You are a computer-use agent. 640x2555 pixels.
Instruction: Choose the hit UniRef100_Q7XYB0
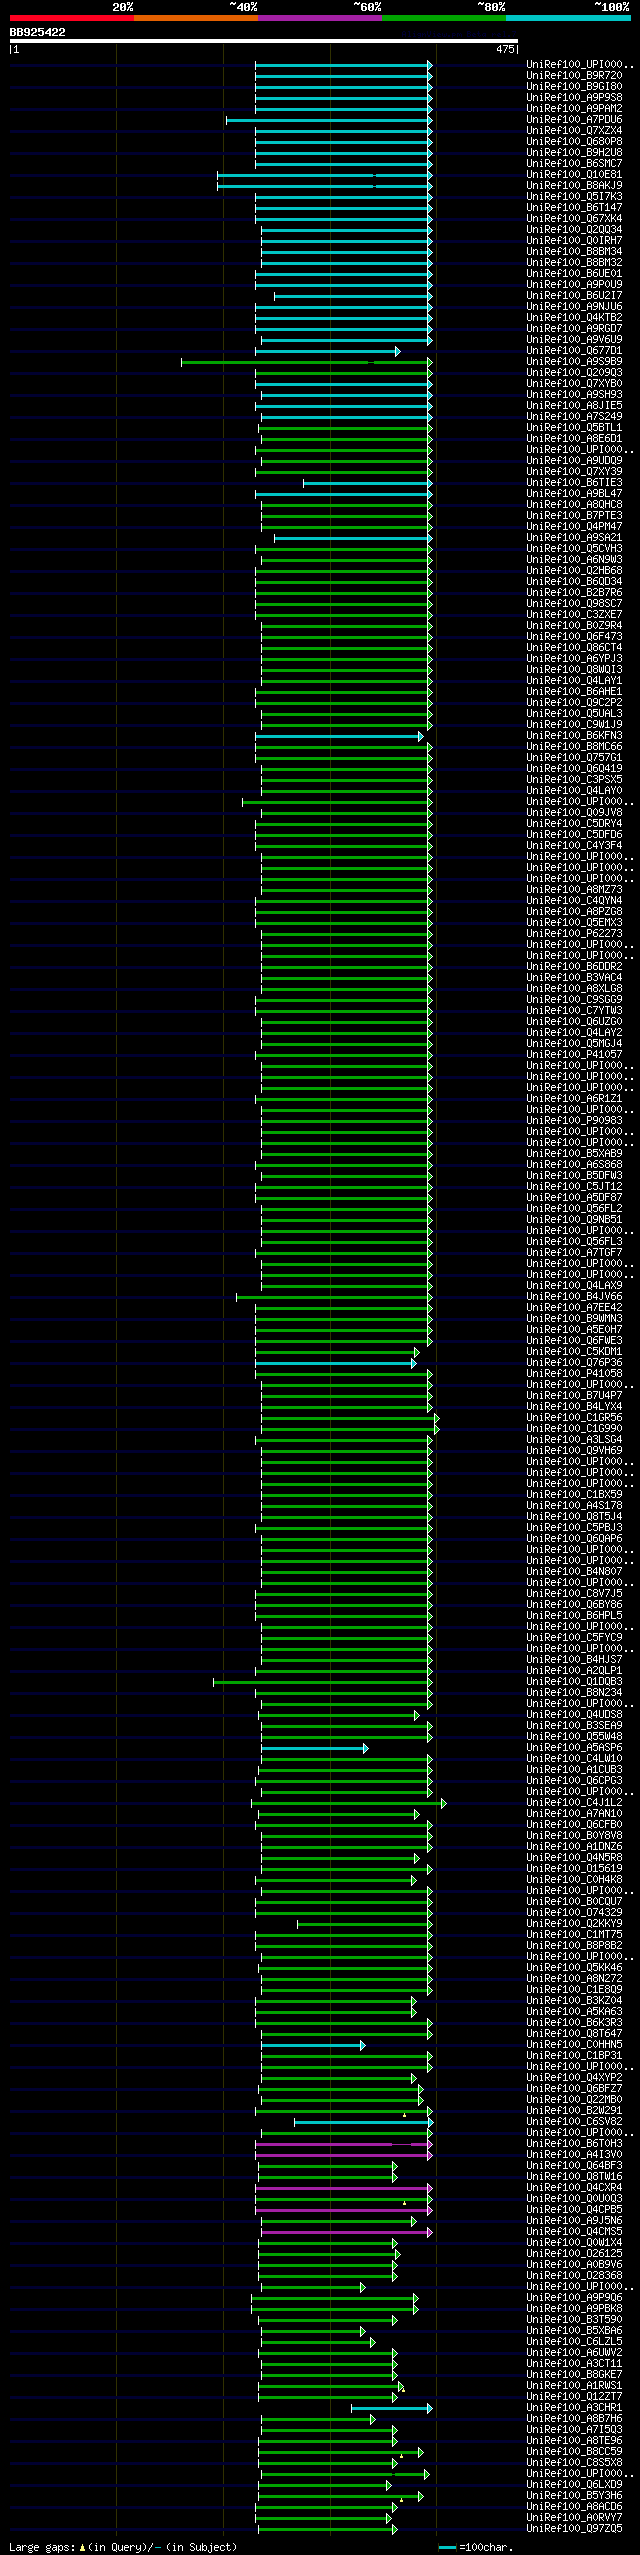pos(574,384)
